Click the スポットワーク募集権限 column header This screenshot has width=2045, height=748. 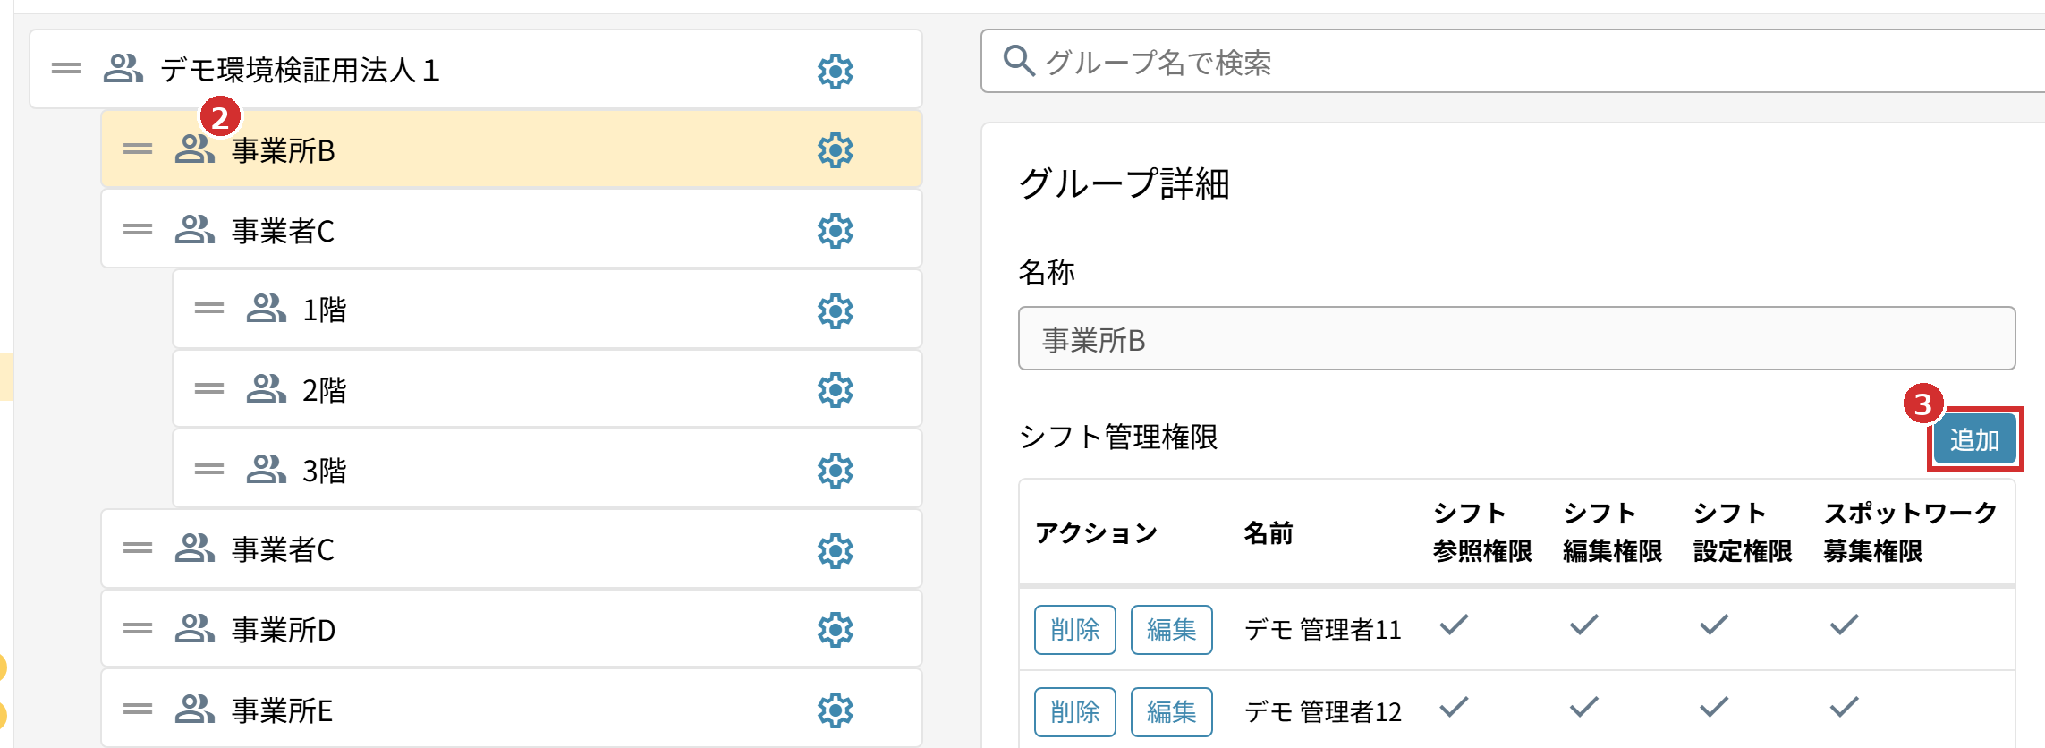click(x=1910, y=532)
